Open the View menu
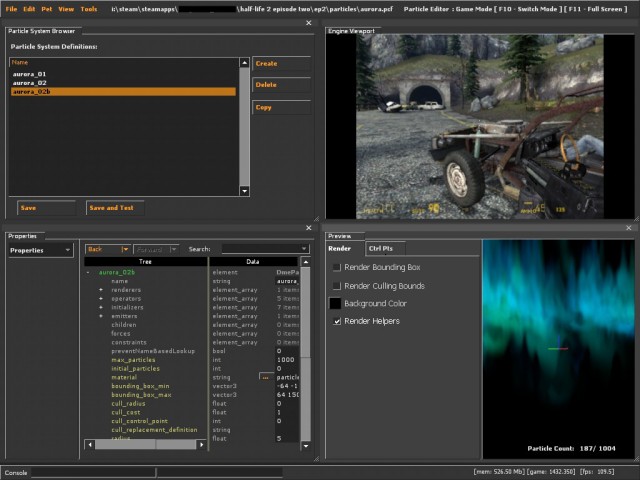The image size is (640, 480). [66, 9]
